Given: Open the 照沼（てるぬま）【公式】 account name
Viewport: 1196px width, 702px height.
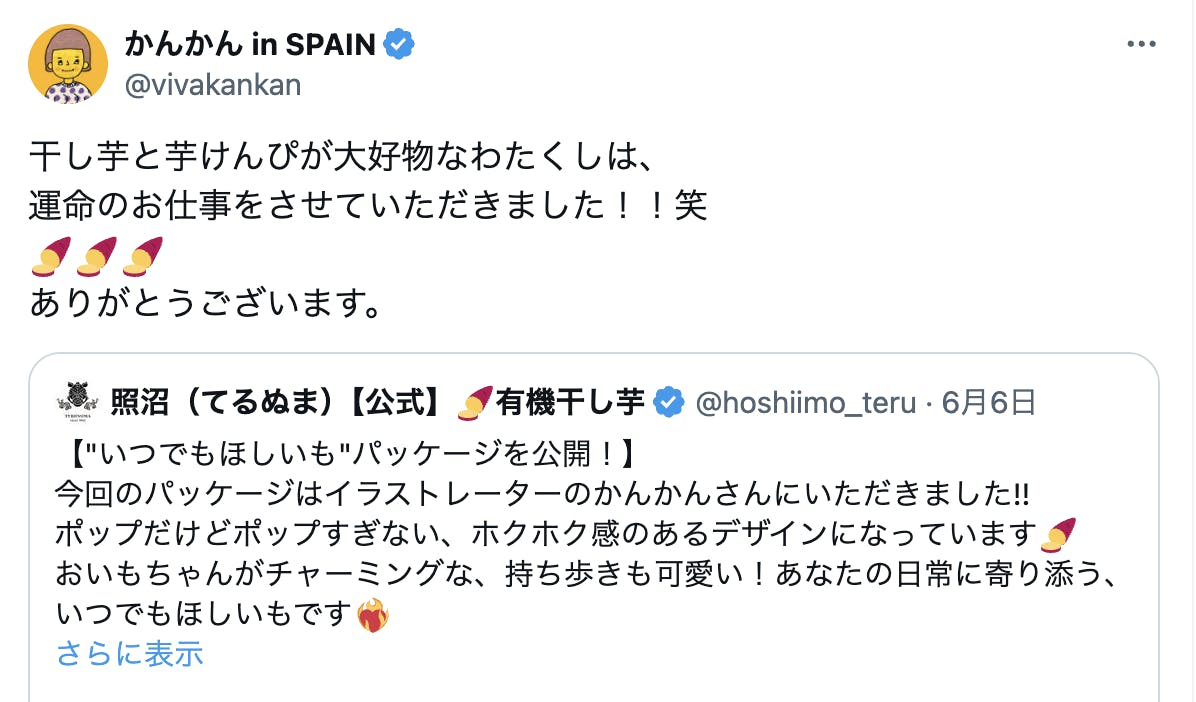Looking at the screenshot, I should pos(272,402).
